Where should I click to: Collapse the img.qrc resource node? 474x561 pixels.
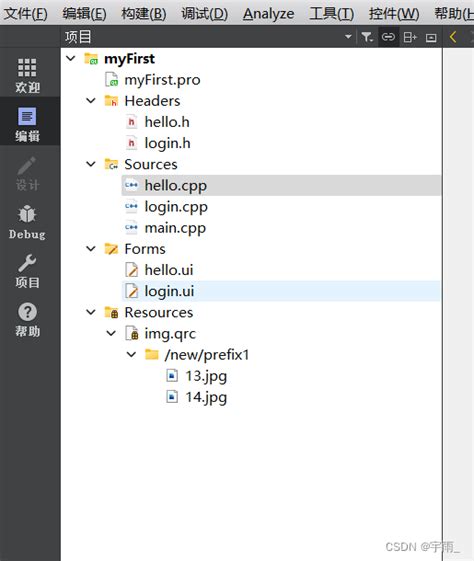pos(111,333)
